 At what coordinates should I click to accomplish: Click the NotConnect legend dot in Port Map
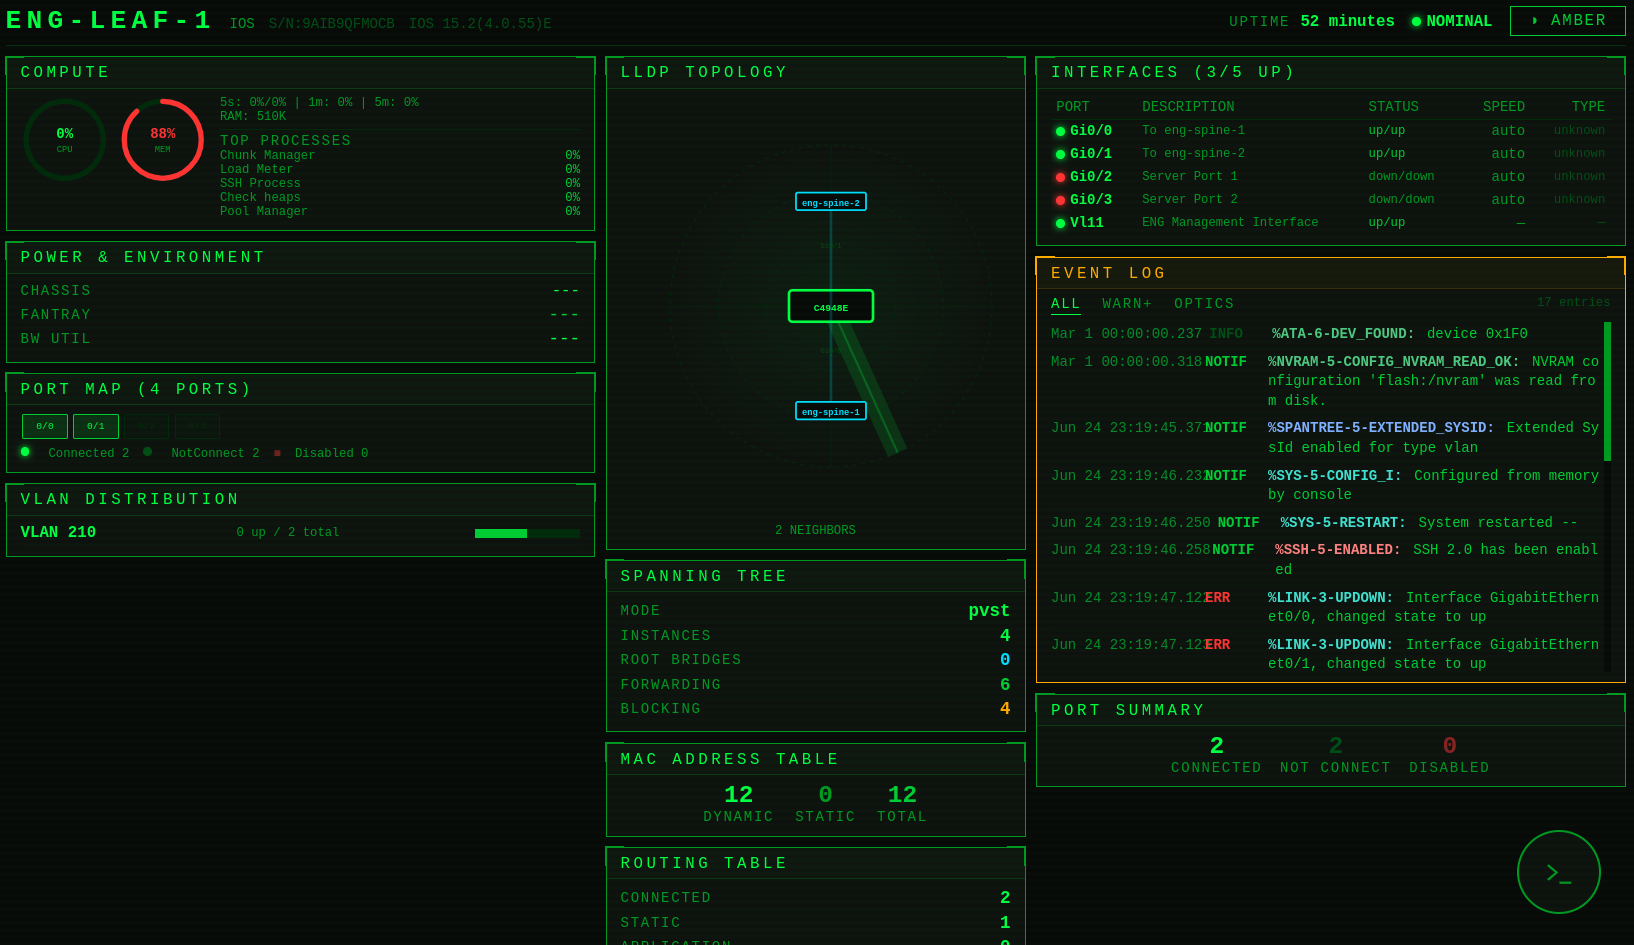148,452
